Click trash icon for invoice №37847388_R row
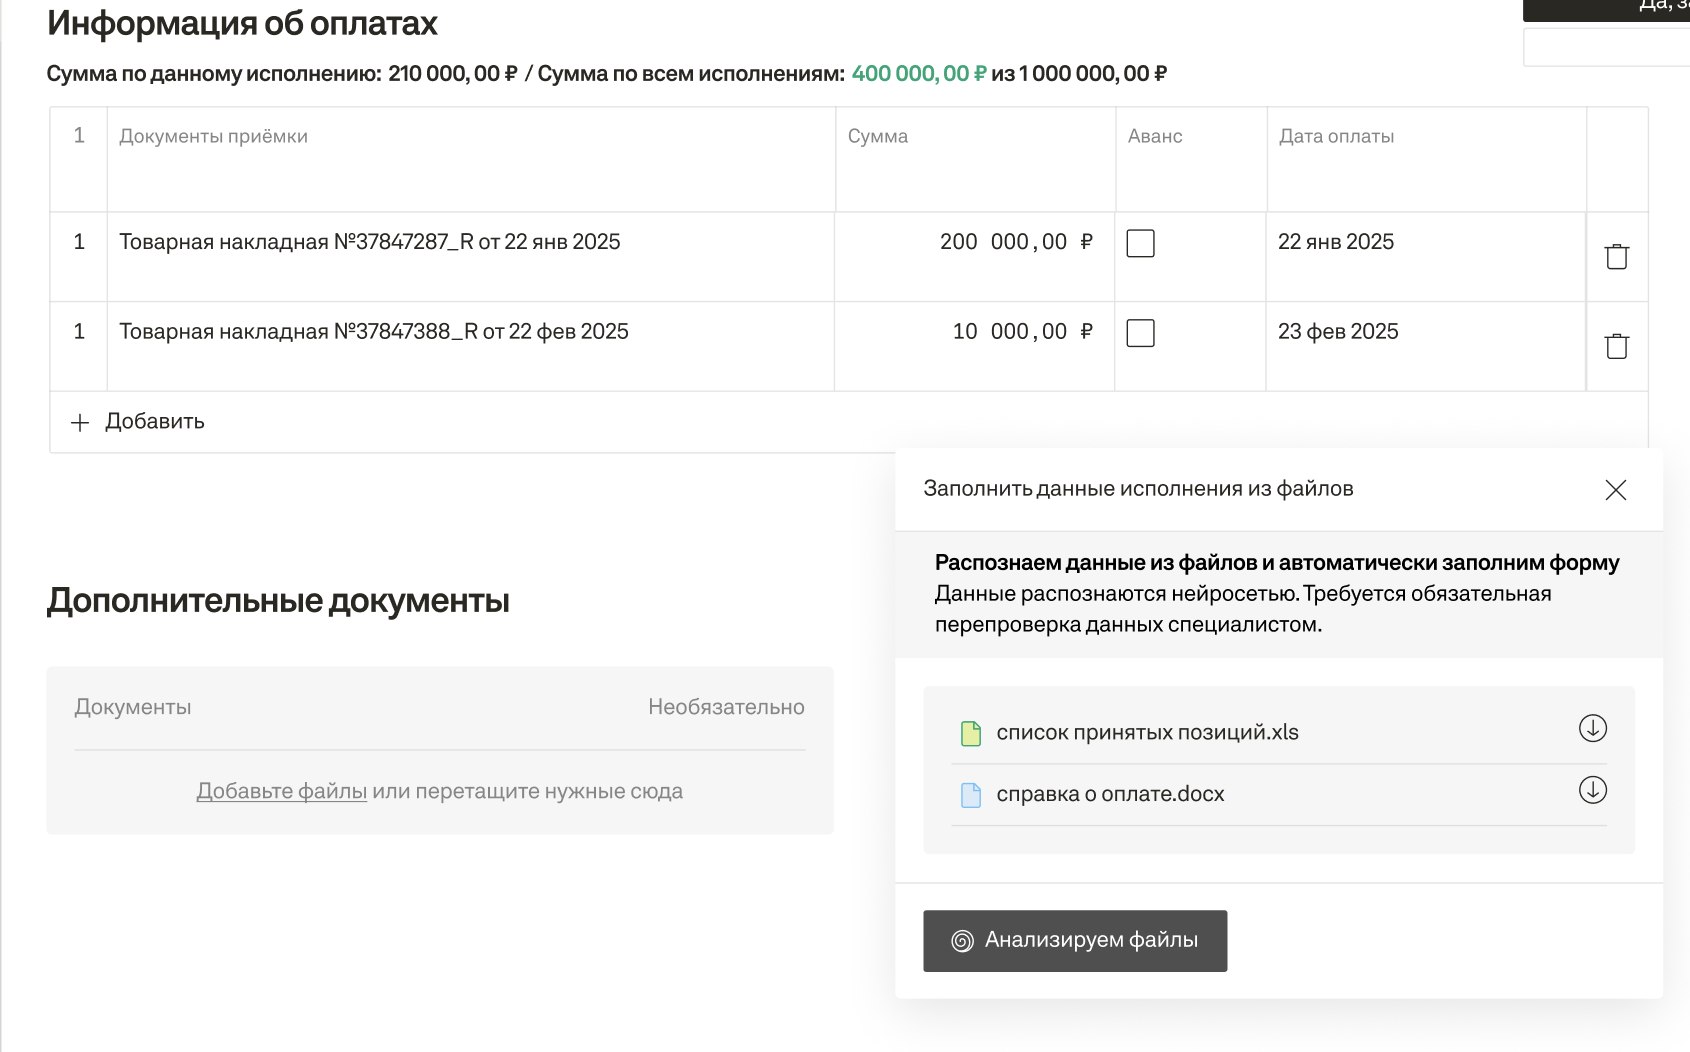 click(1616, 347)
